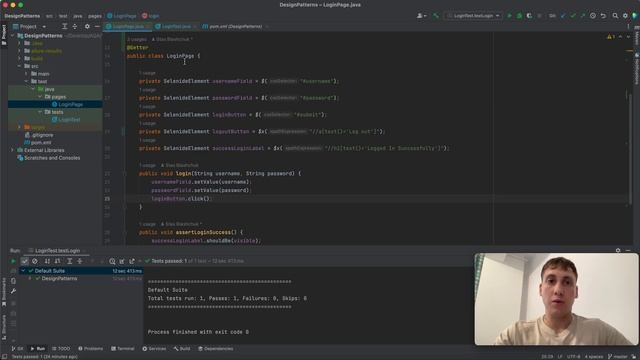Hide the Project tool window
640x360 pixels.
97,27
